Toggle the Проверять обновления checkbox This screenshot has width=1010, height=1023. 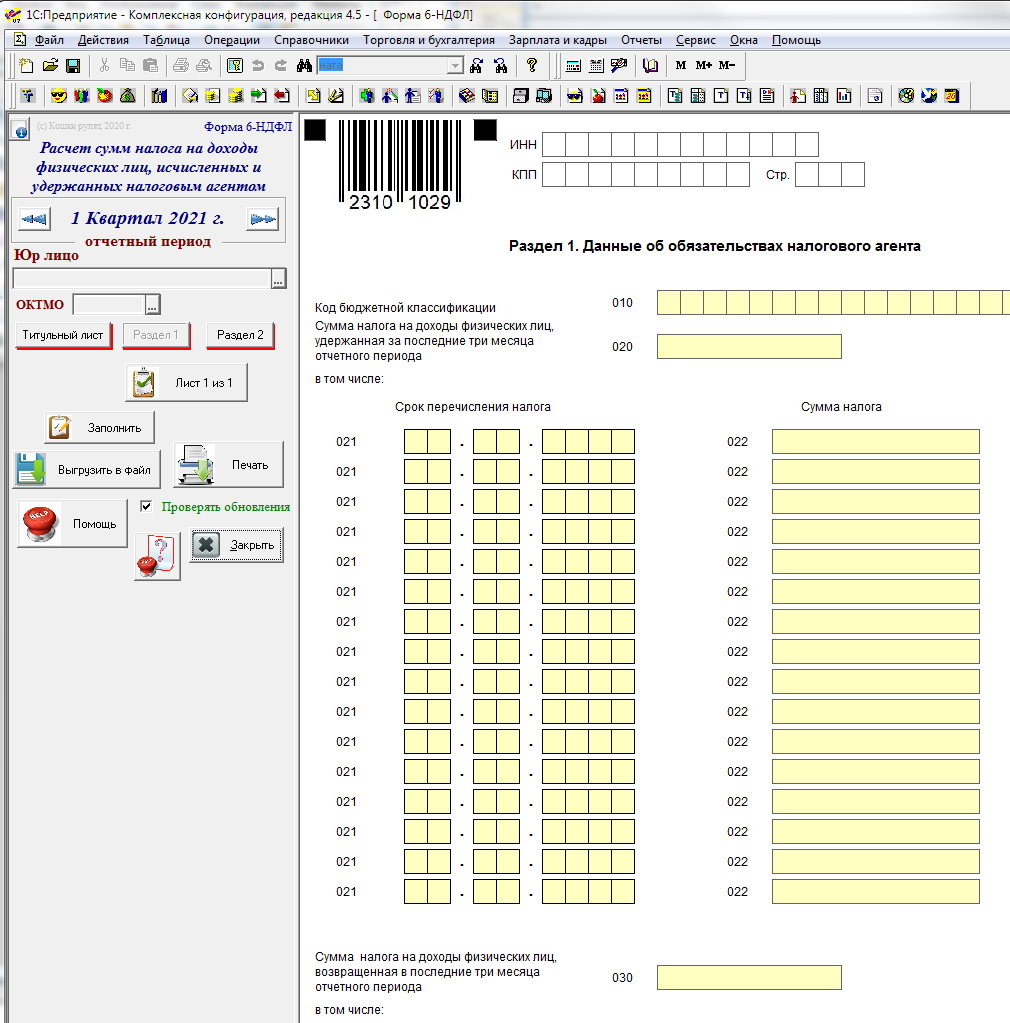coord(146,506)
